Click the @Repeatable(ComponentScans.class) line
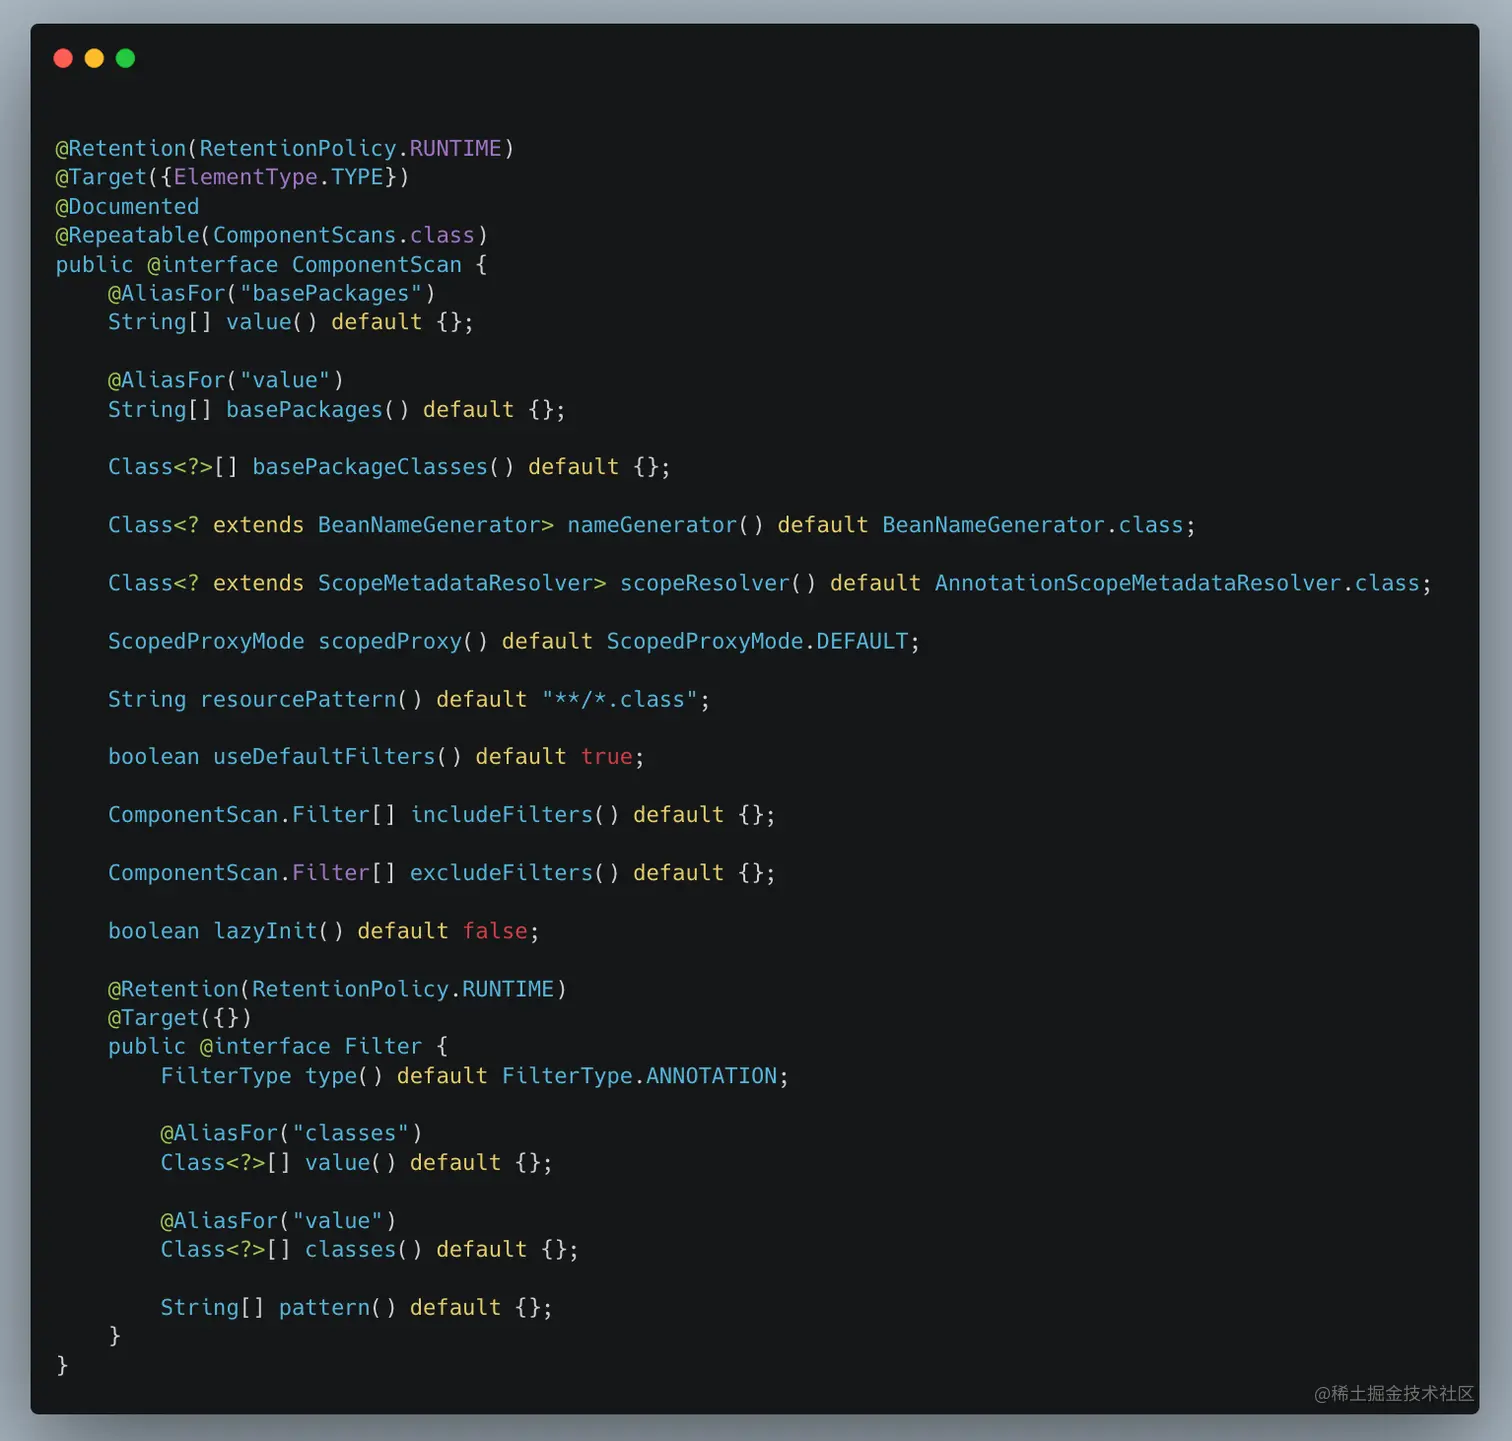Screen dimensions: 1512x1441 pyautogui.click(x=271, y=235)
